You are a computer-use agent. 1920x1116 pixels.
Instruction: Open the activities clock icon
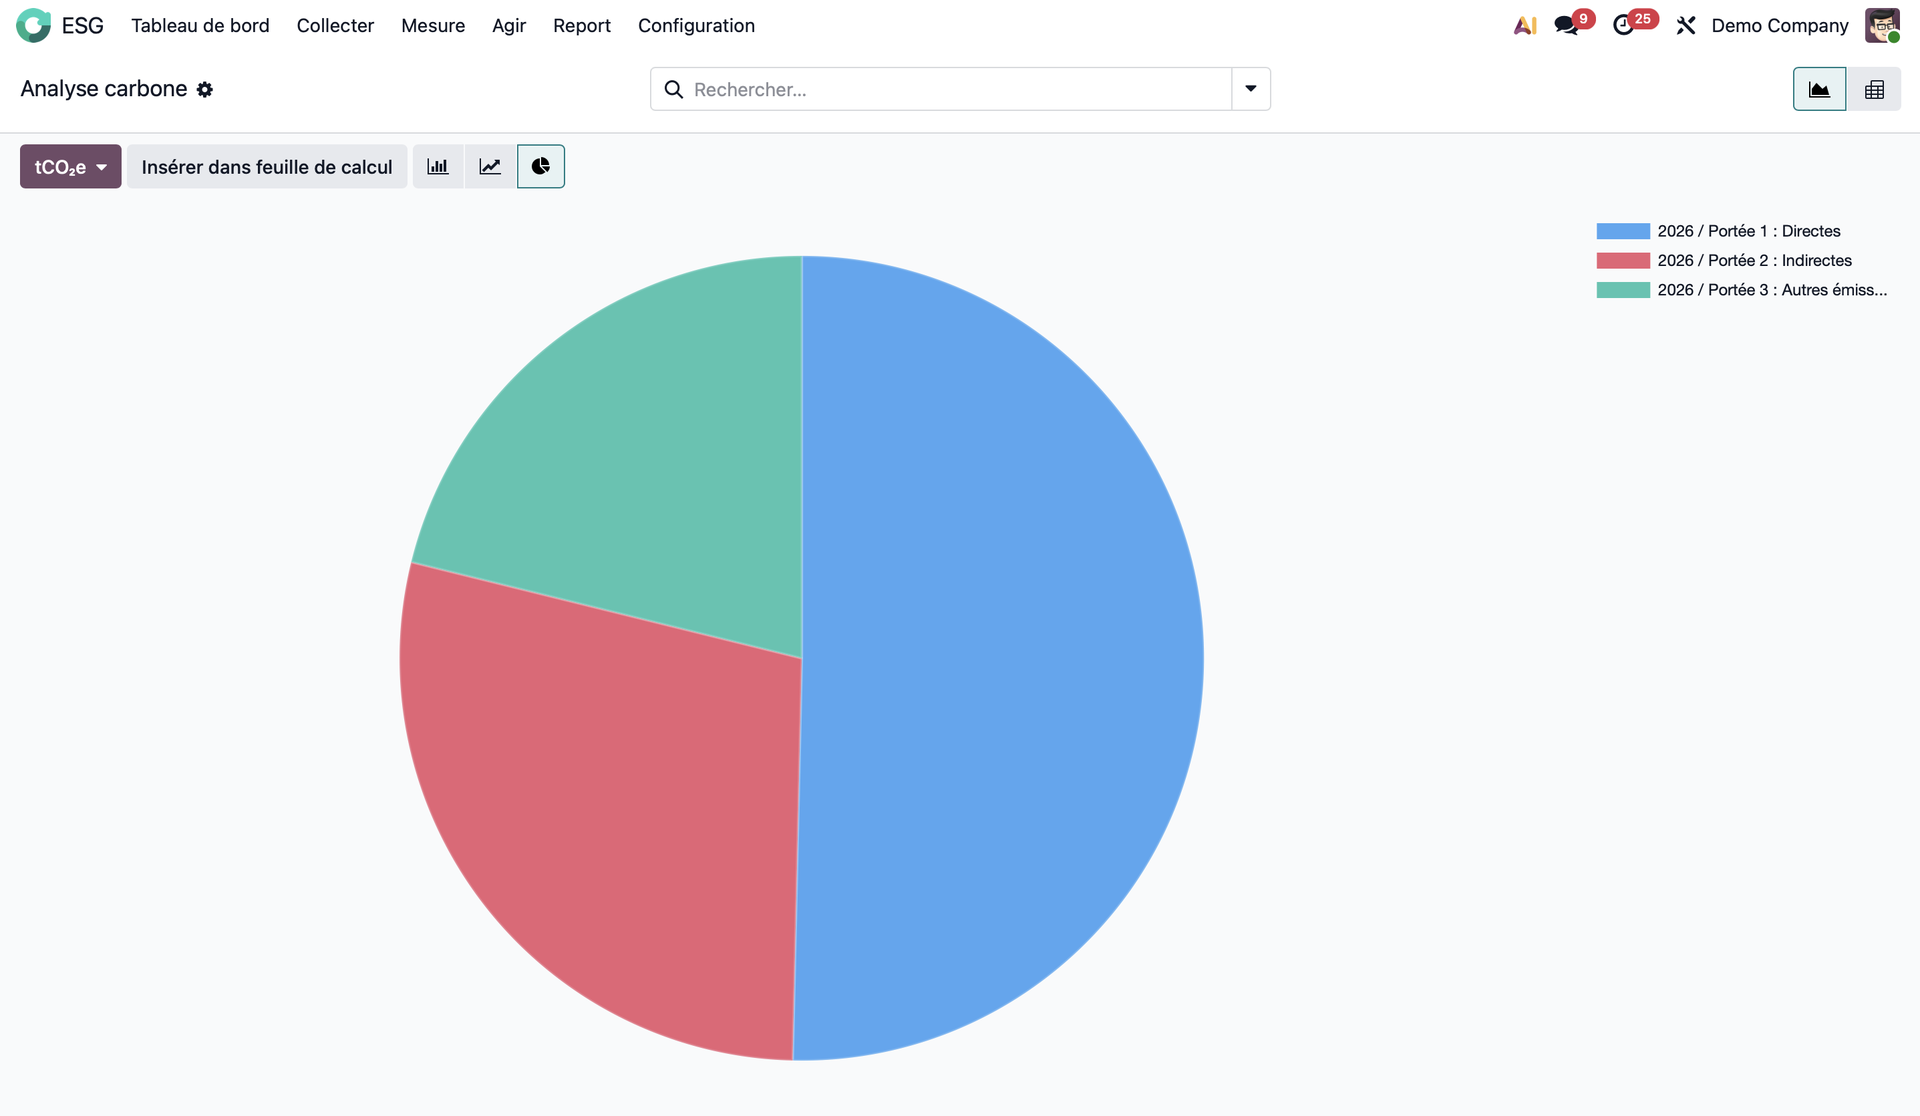pos(1624,25)
